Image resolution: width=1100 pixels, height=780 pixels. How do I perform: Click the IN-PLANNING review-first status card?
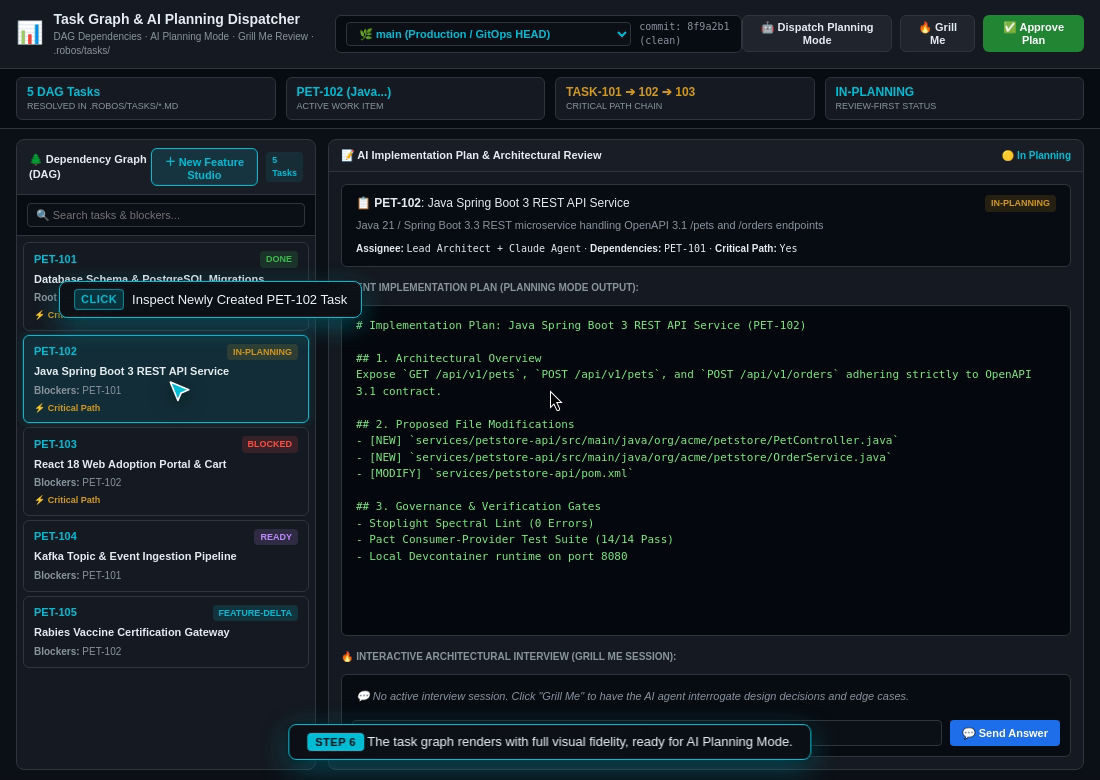(x=954, y=98)
